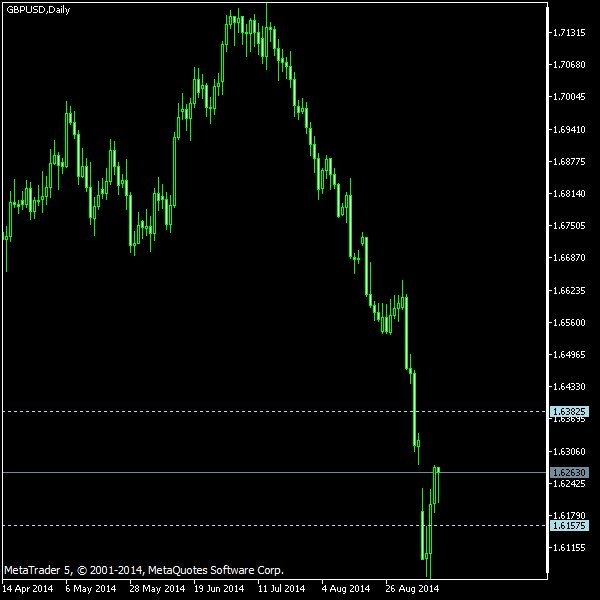Click the 1.61790 price axis value
600x600 pixels.
tap(569, 516)
